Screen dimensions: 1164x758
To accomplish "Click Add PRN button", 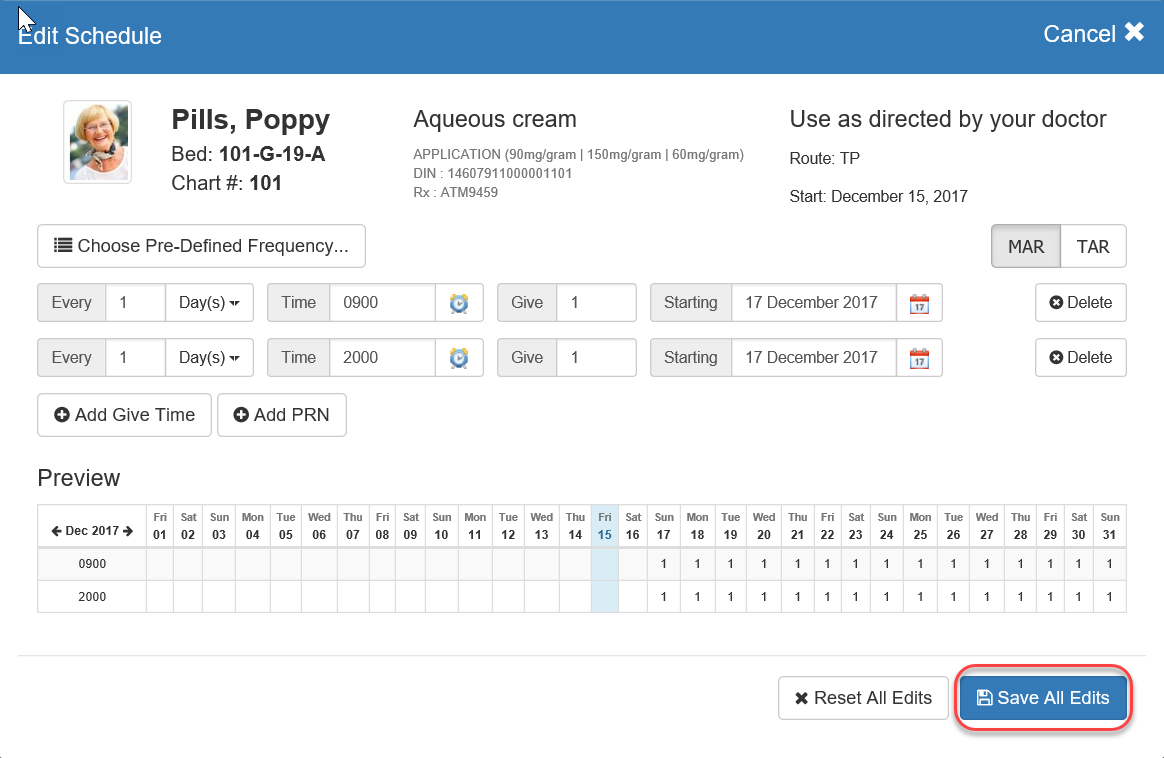I will coord(281,415).
